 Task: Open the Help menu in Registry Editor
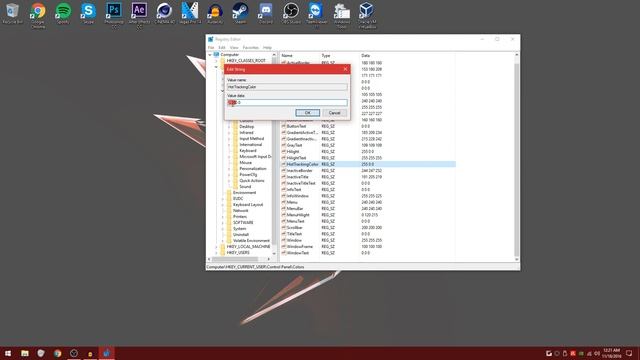(x=267, y=48)
